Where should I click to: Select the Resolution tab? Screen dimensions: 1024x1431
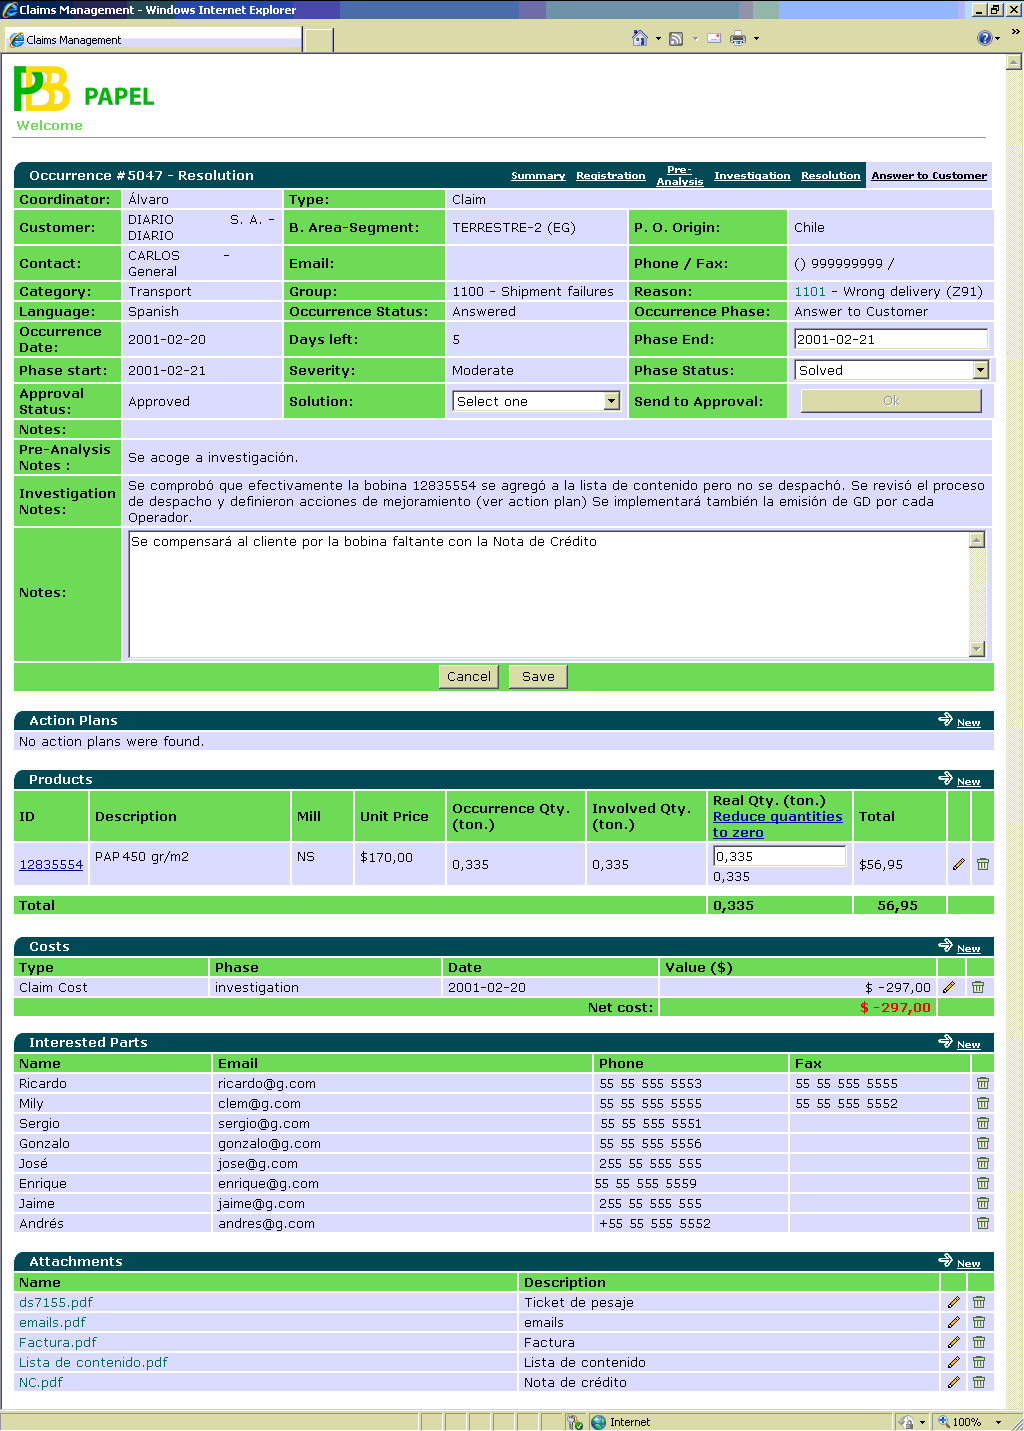click(x=831, y=176)
